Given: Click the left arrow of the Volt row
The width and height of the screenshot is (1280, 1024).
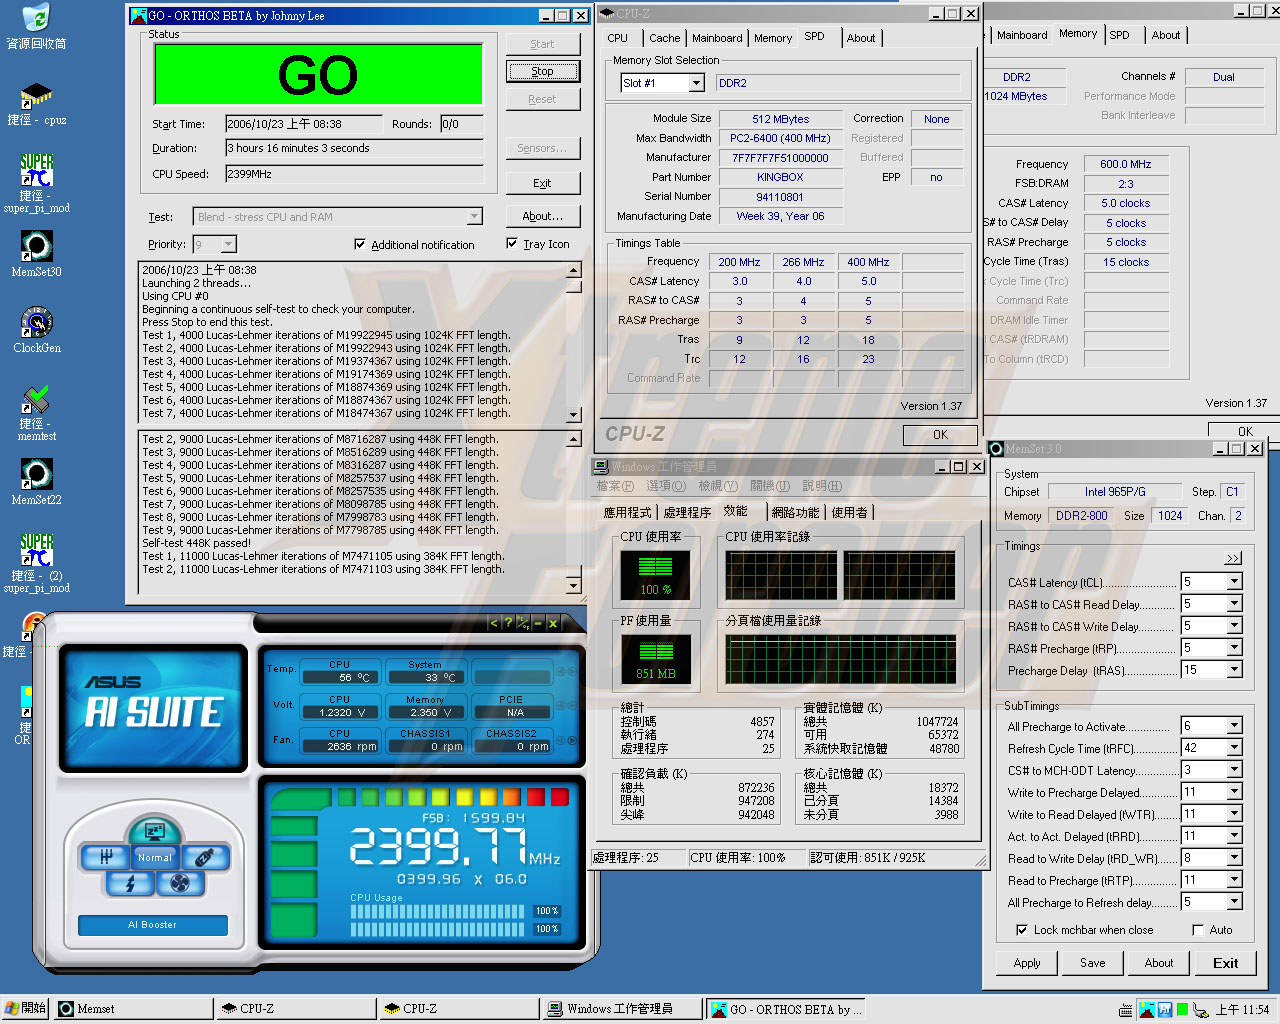Looking at the screenshot, I should click(561, 705).
